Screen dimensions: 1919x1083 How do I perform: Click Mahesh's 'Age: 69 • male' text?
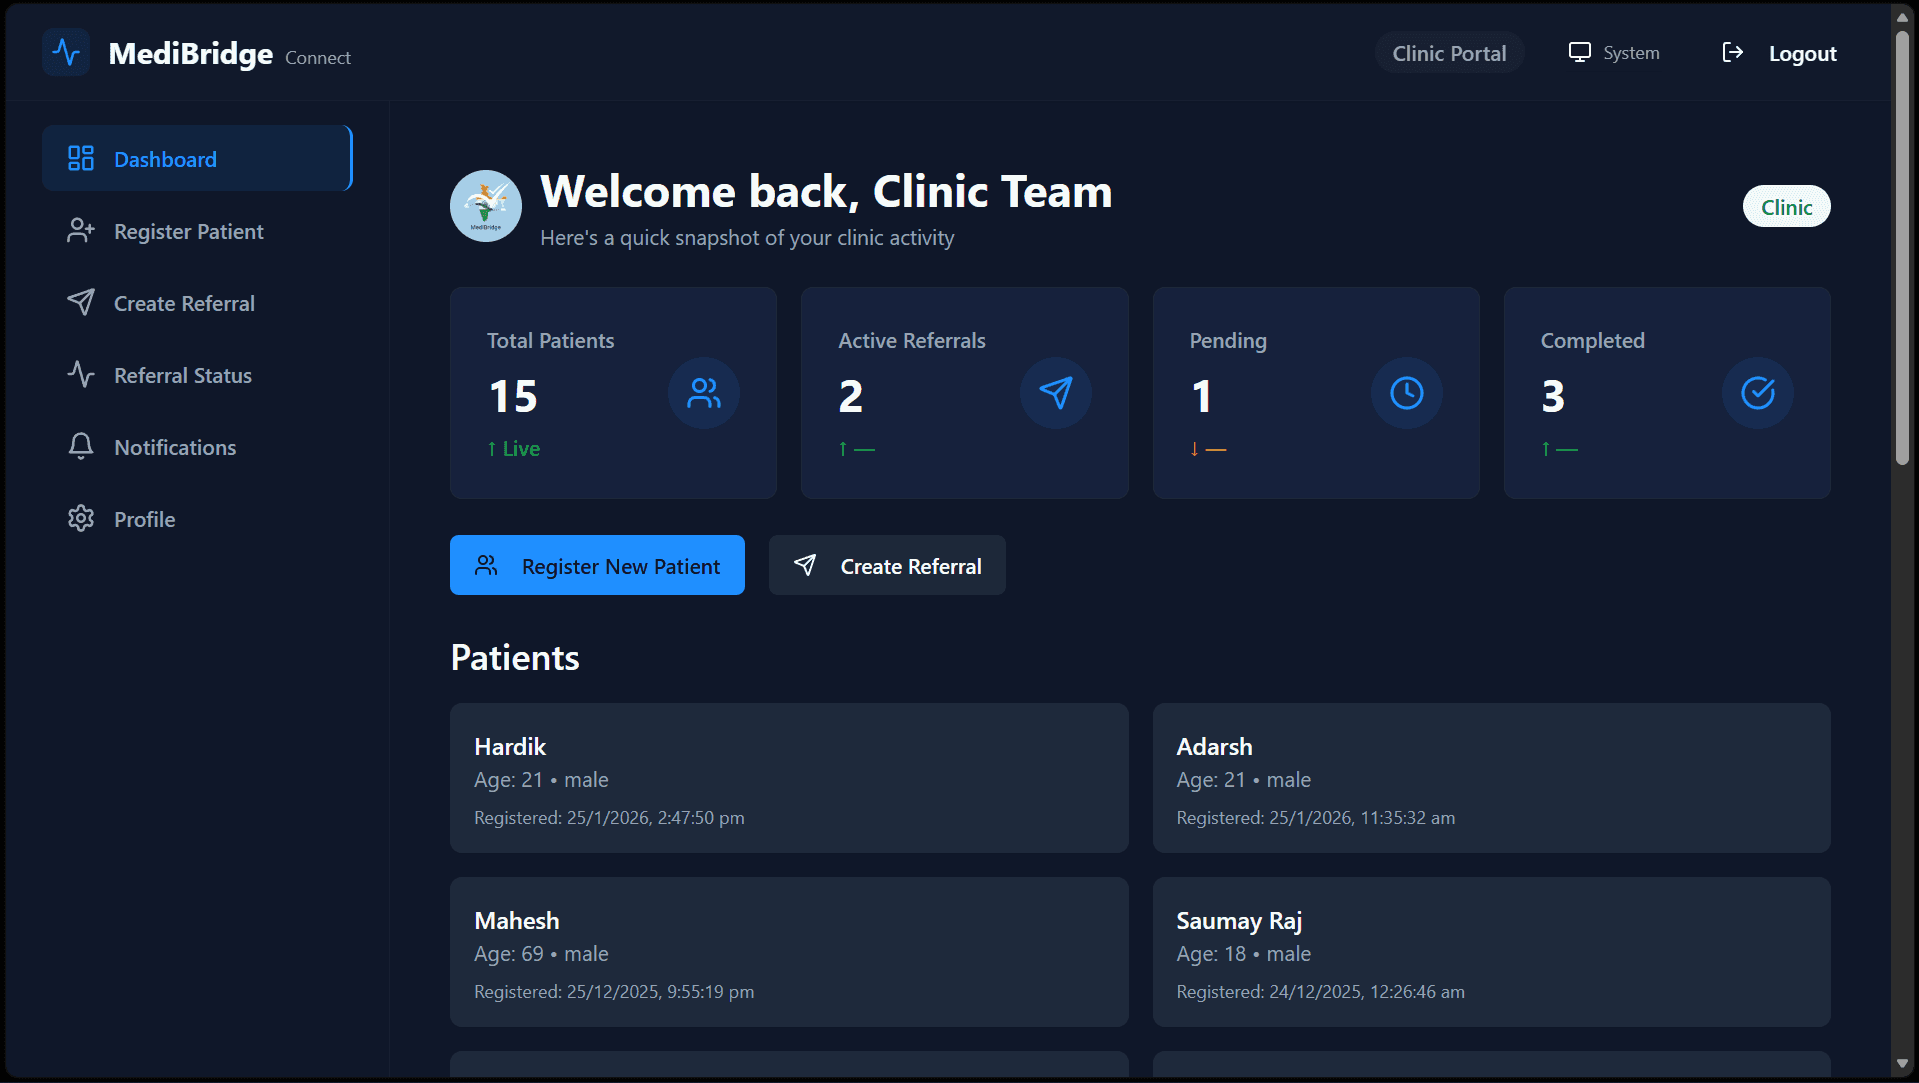(x=541, y=954)
